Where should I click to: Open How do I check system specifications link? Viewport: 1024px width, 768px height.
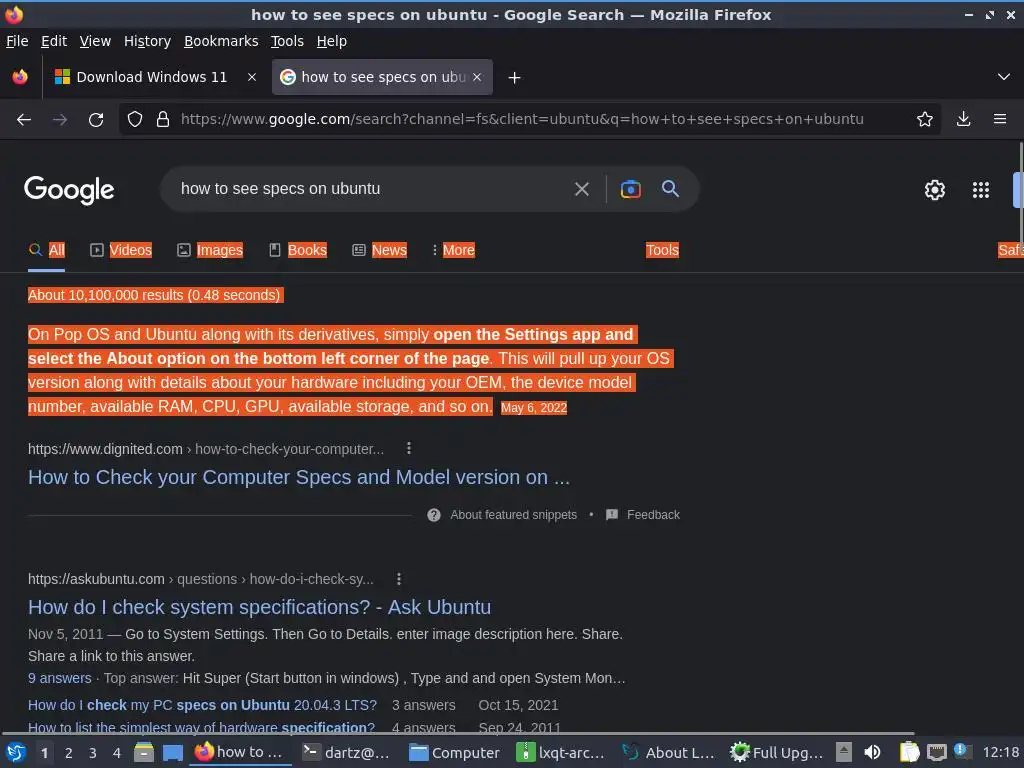tap(259, 607)
